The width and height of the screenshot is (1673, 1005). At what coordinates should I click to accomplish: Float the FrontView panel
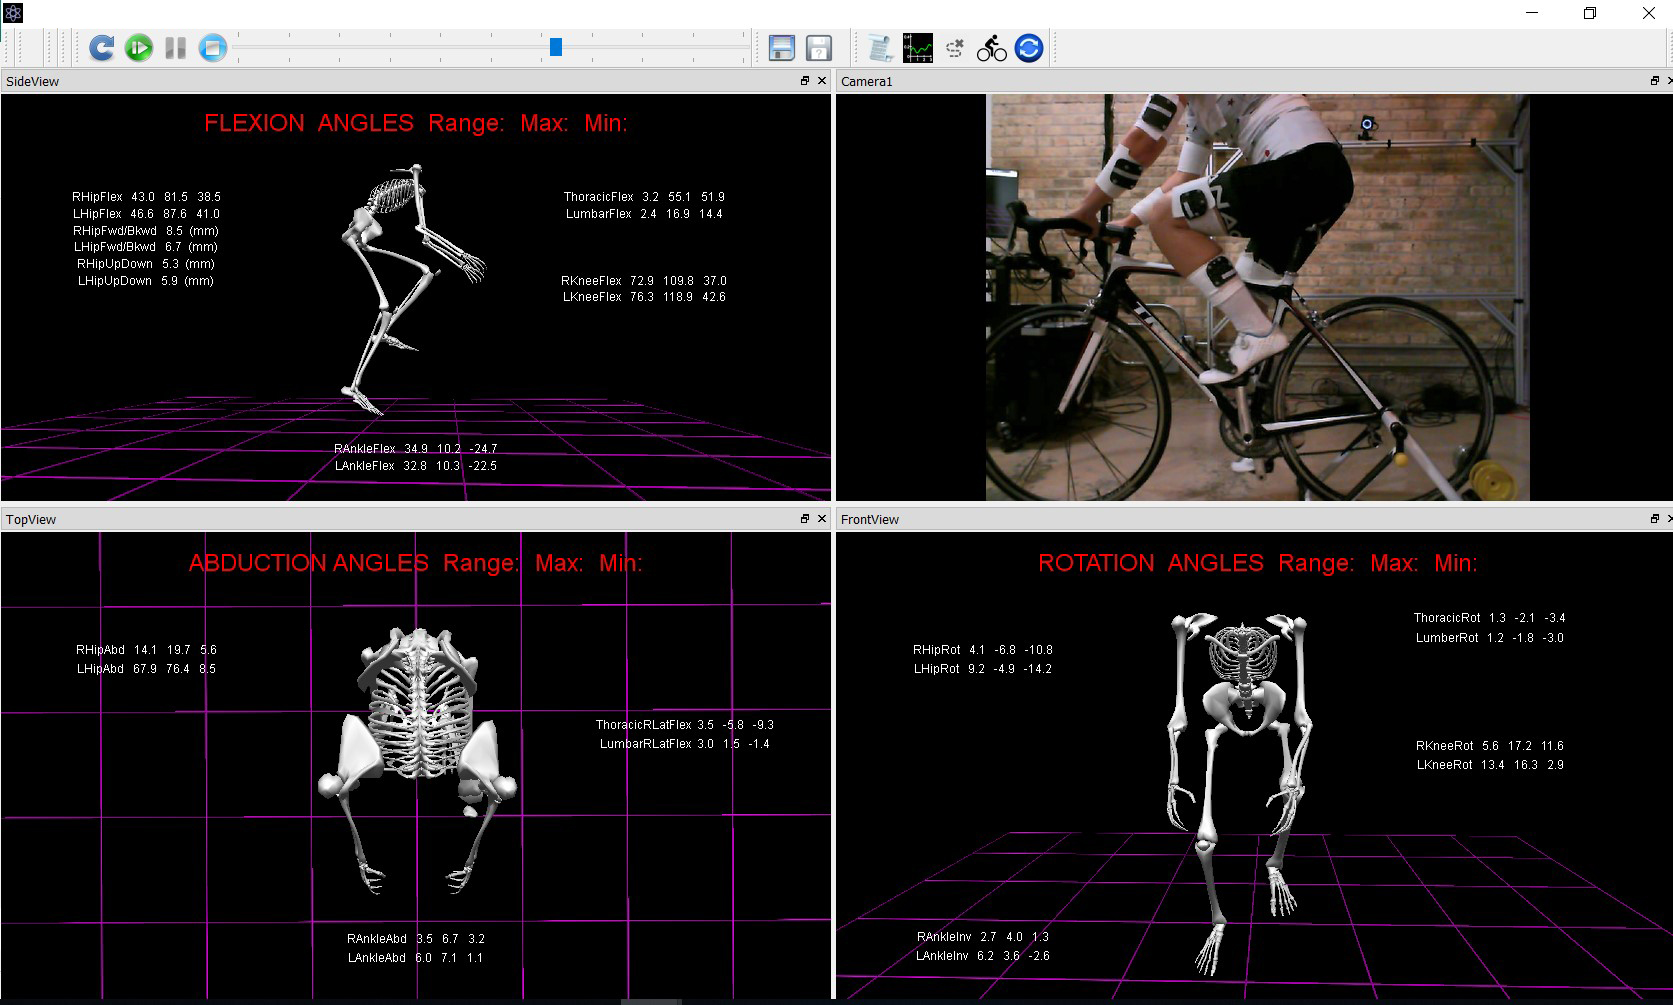1655,519
